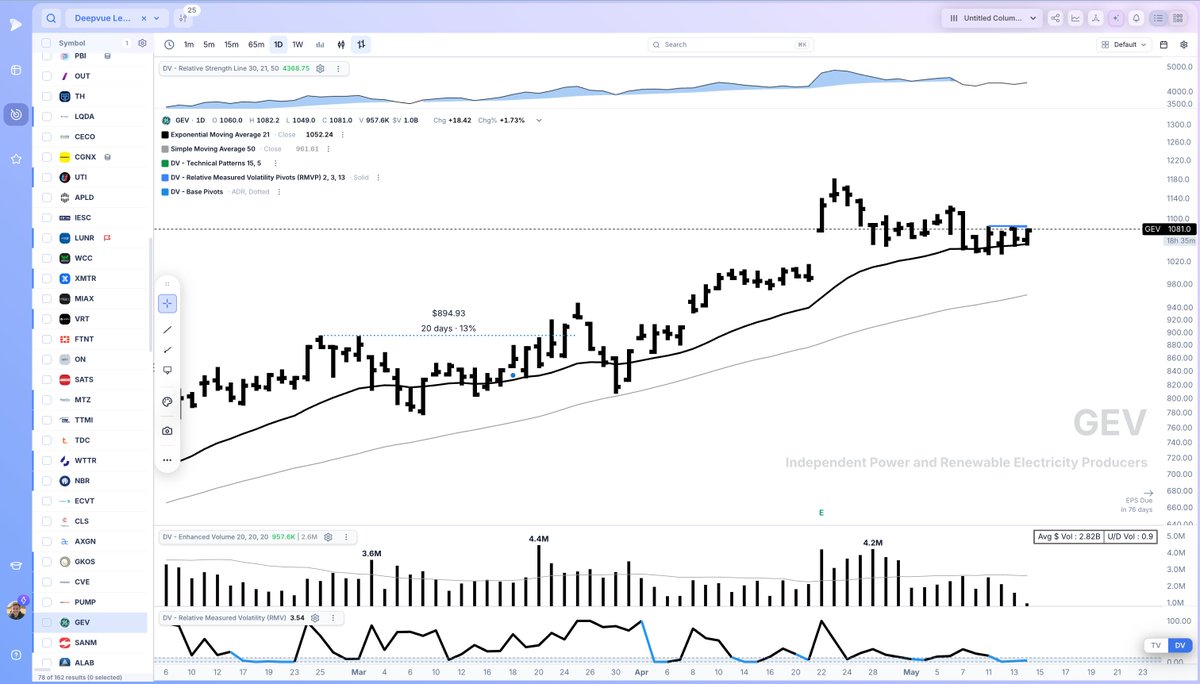
Task: Toggle the DV button at bottom right
Action: click(x=1180, y=646)
